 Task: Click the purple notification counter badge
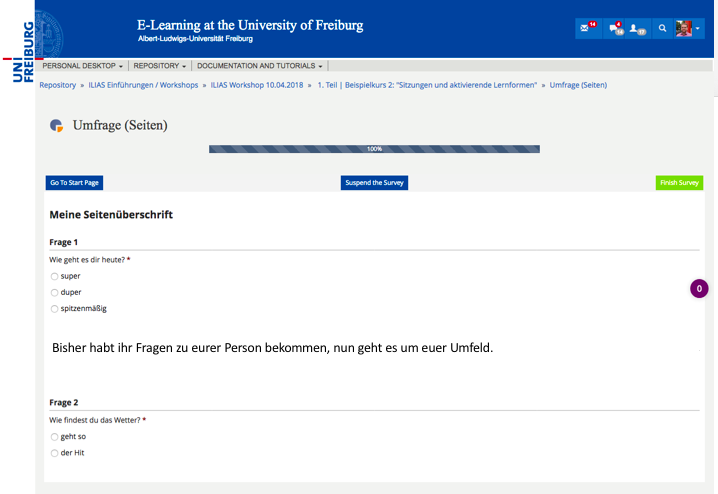(x=699, y=289)
